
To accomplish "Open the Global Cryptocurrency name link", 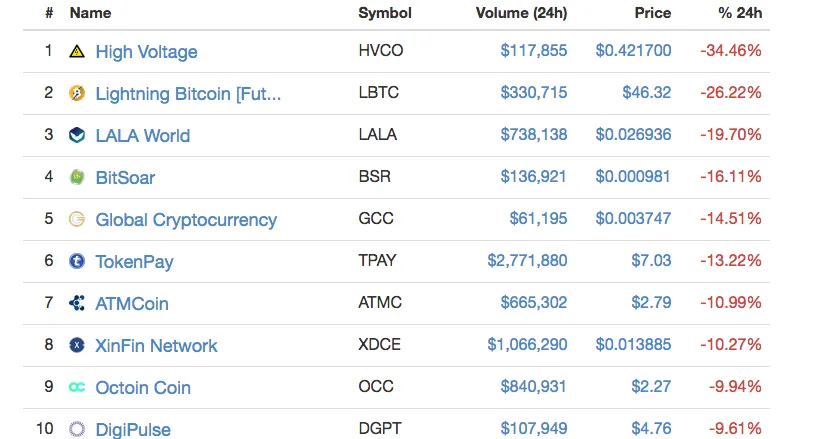I will 186,220.
